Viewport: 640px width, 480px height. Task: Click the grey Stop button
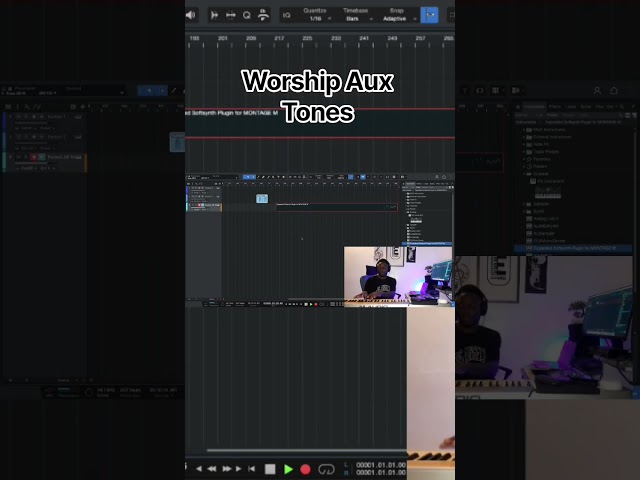(270, 469)
